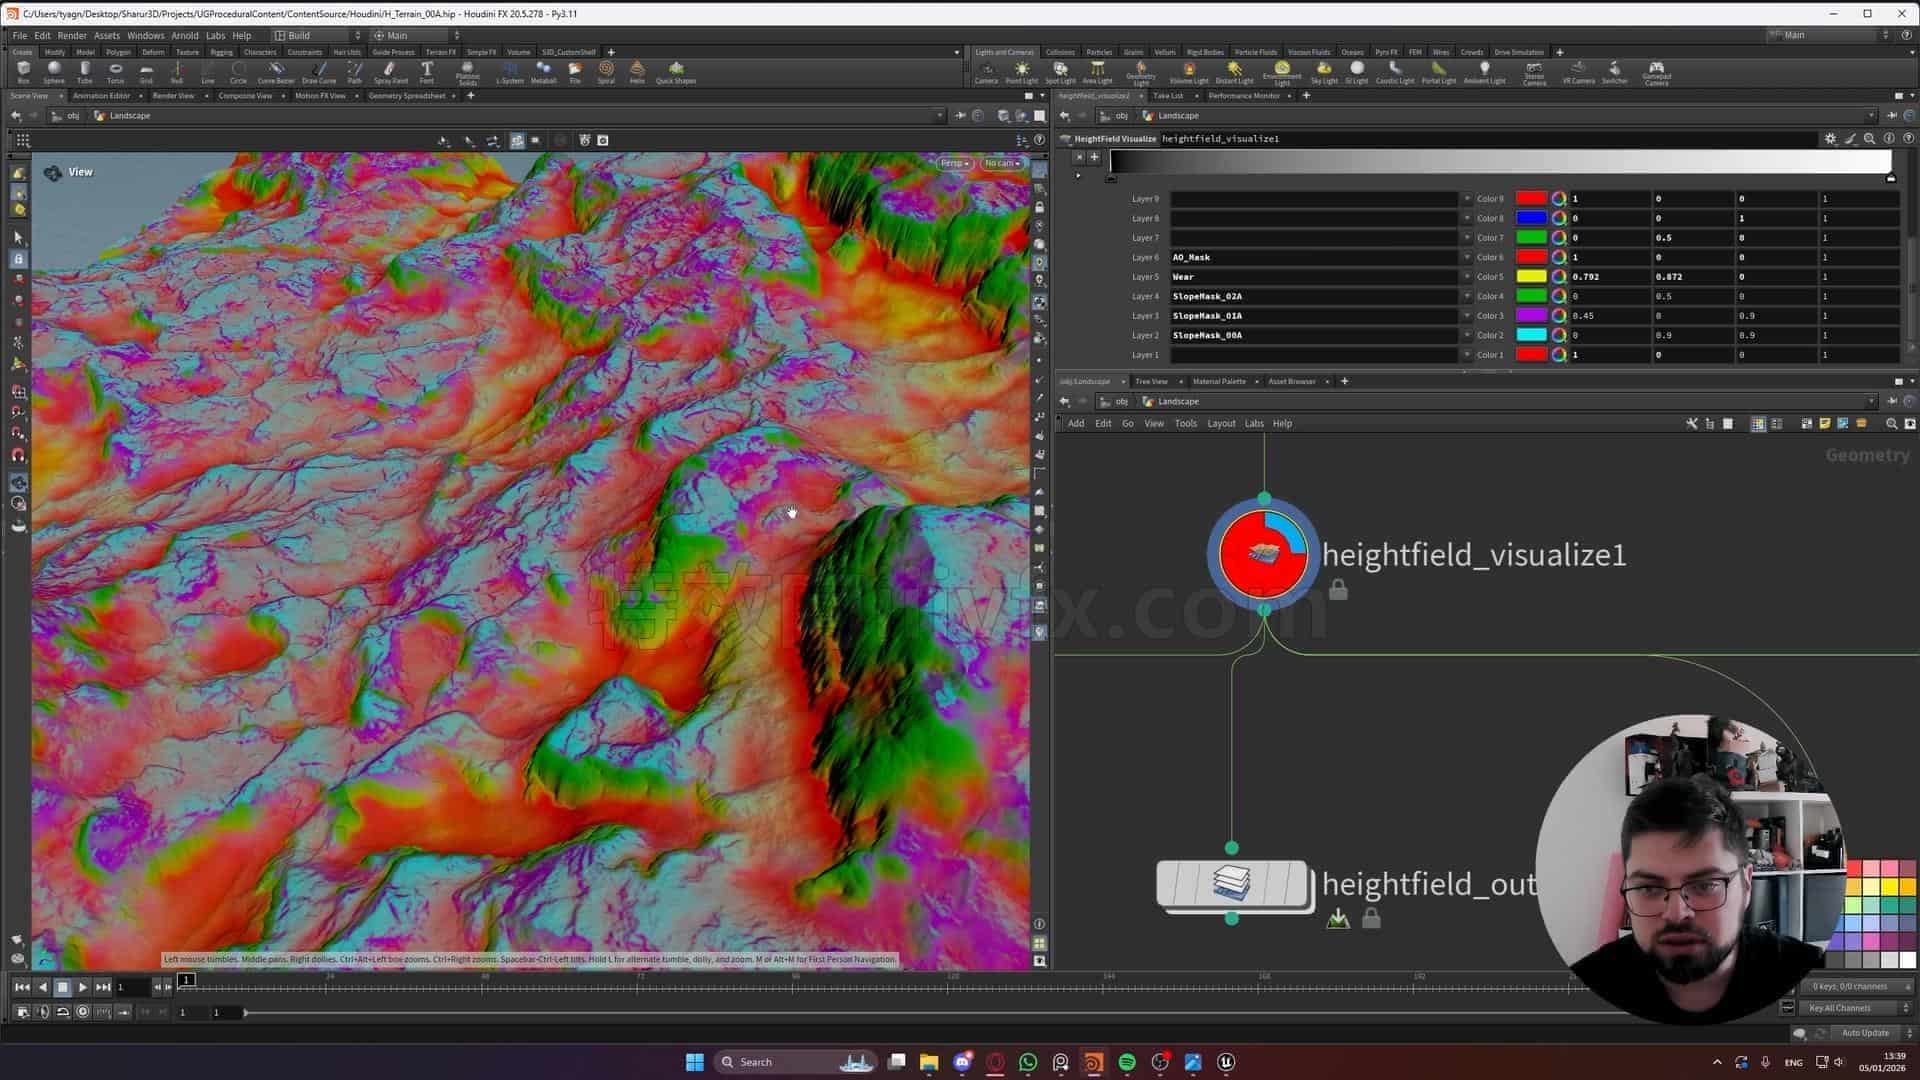Click the cyan Color 2 swatch
The width and height of the screenshot is (1920, 1080).
pos(1531,335)
